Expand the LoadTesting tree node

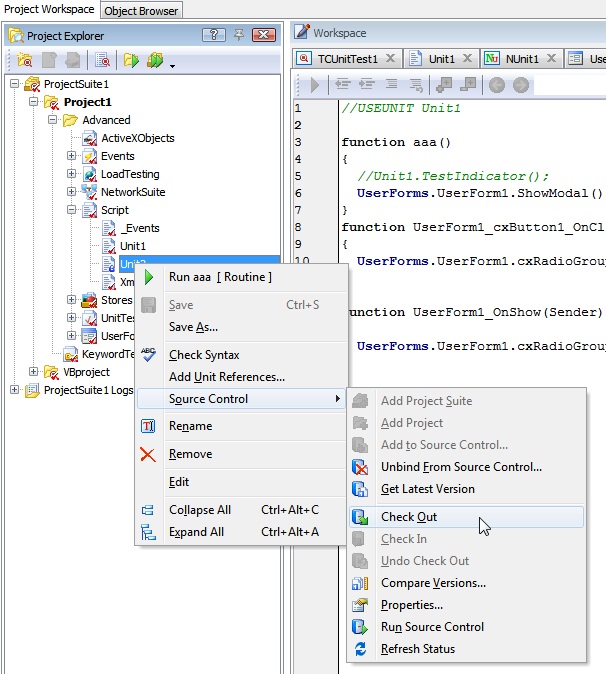[x=72, y=174]
